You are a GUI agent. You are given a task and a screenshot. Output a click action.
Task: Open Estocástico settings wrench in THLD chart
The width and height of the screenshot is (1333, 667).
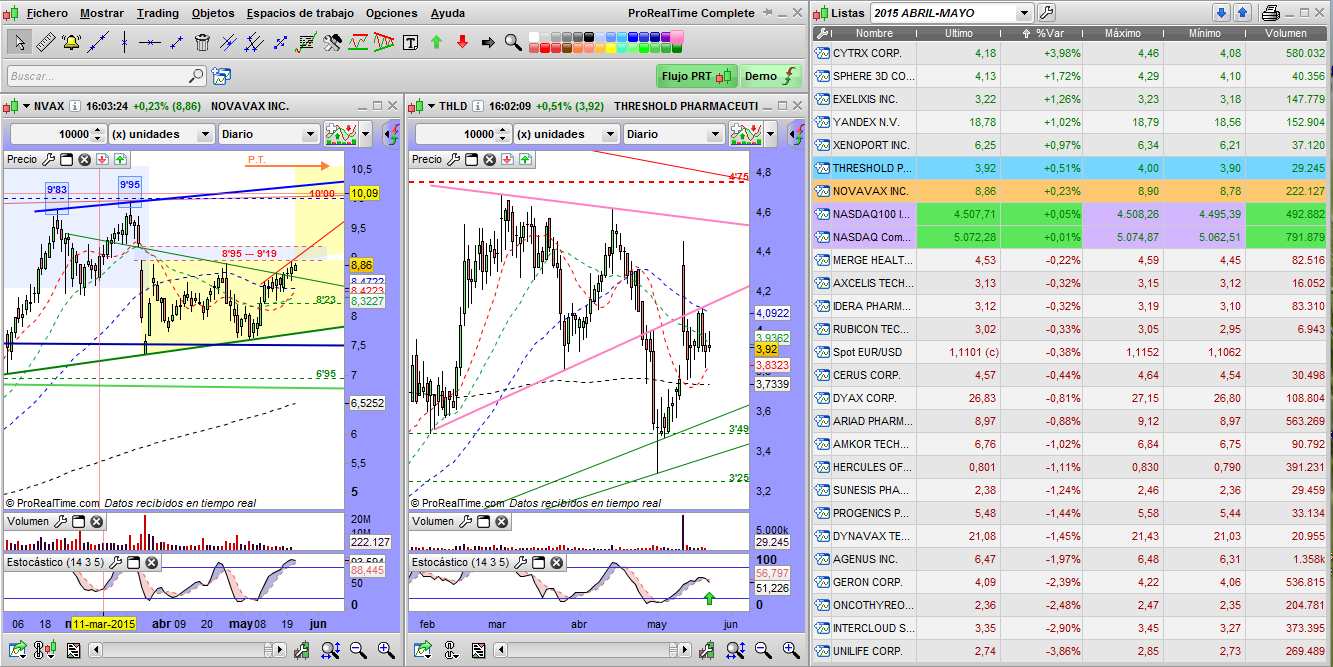[x=520, y=562]
